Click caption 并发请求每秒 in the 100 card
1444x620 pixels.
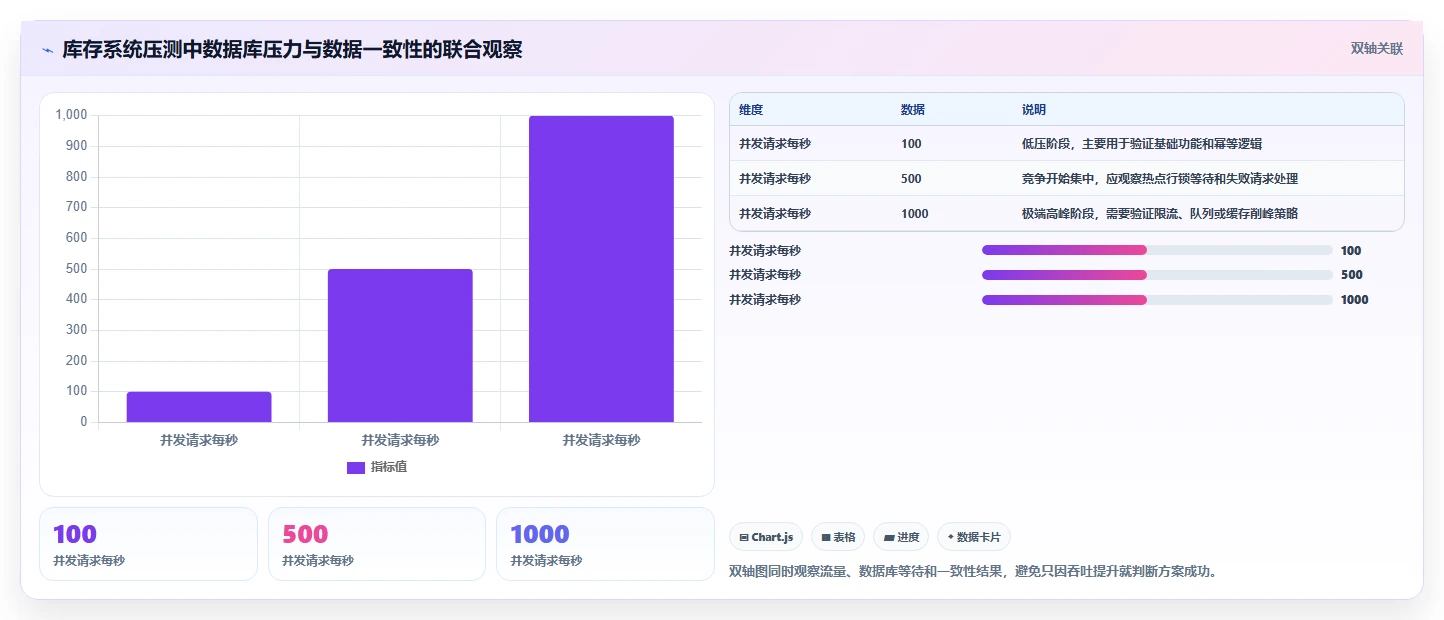[x=89, y=561]
